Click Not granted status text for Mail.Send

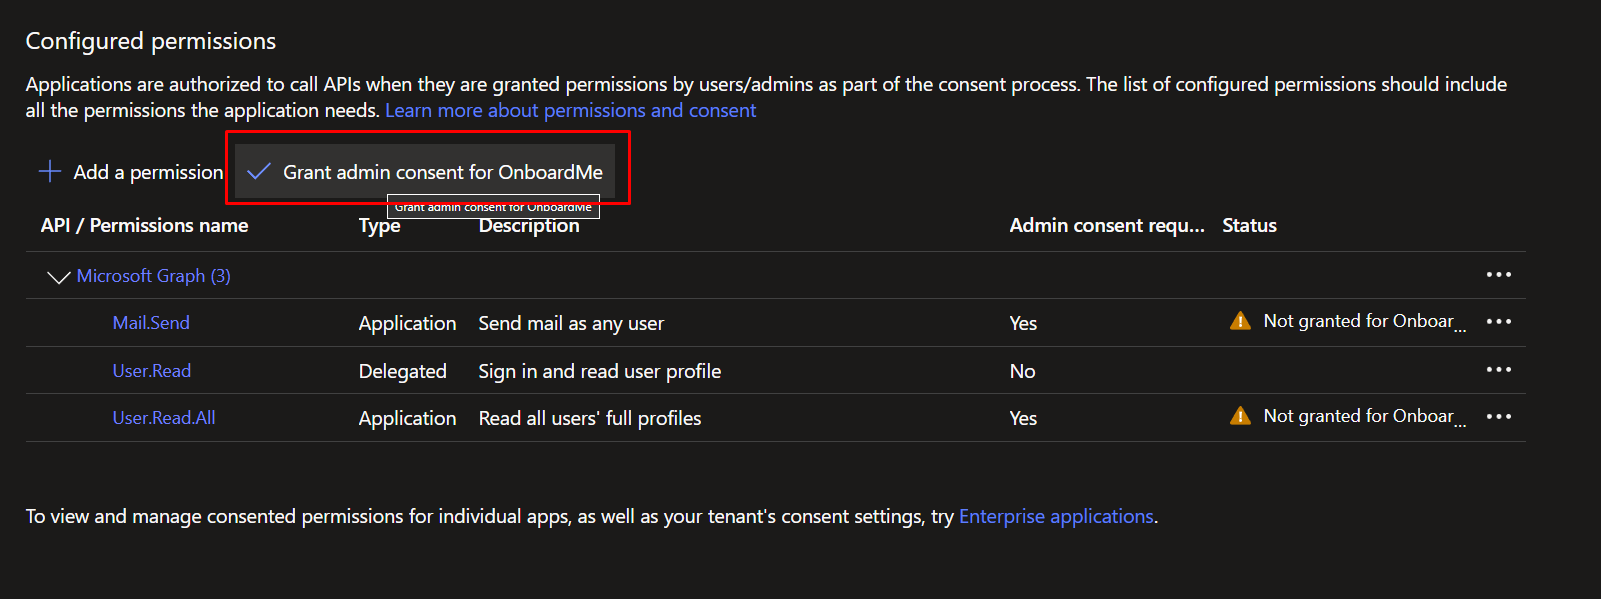pos(1358,321)
